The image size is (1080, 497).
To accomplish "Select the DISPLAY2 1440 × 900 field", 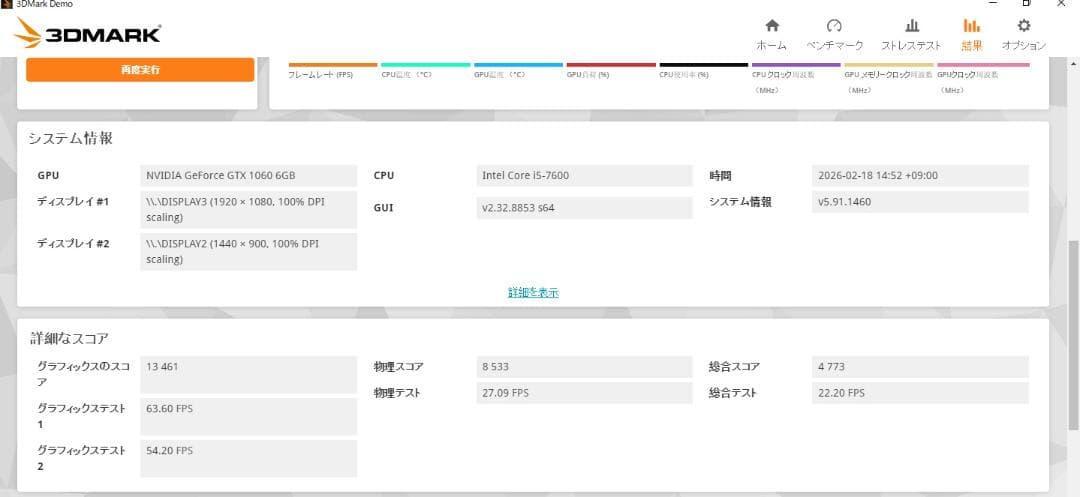I will pos(249,251).
